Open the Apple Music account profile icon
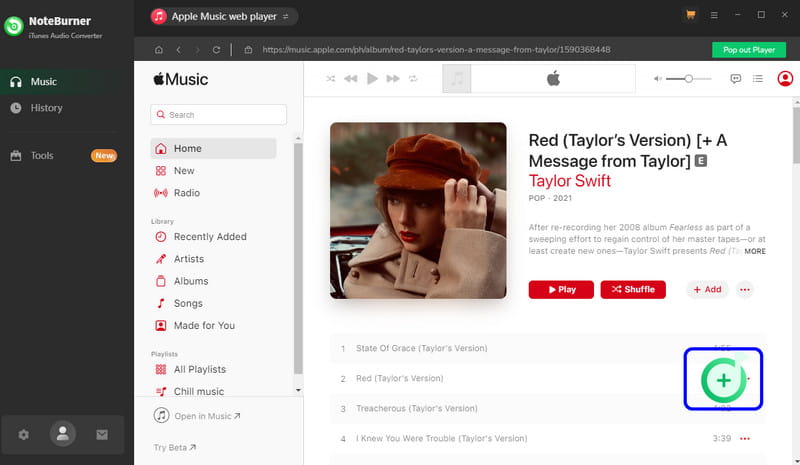The height and width of the screenshot is (465, 800). (x=785, y=79)
